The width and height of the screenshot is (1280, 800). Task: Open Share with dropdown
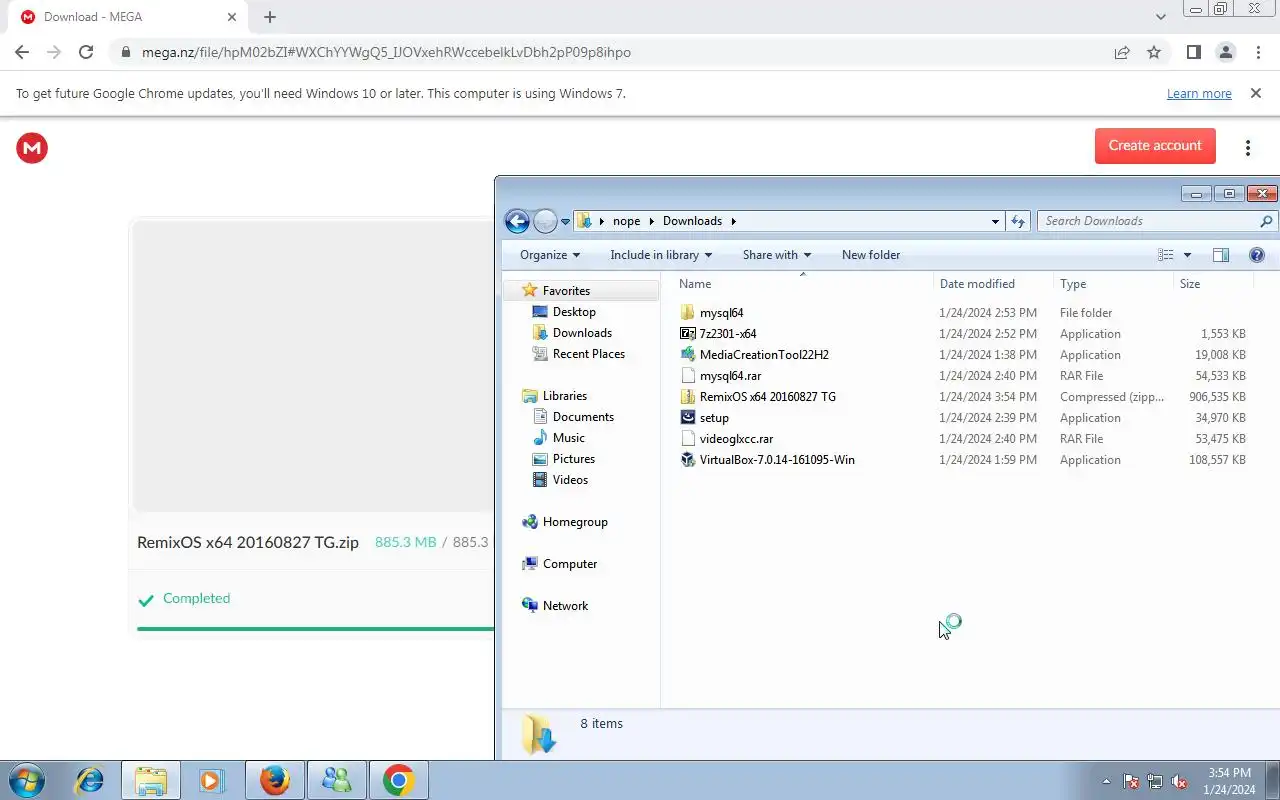(x=776, y=255)
